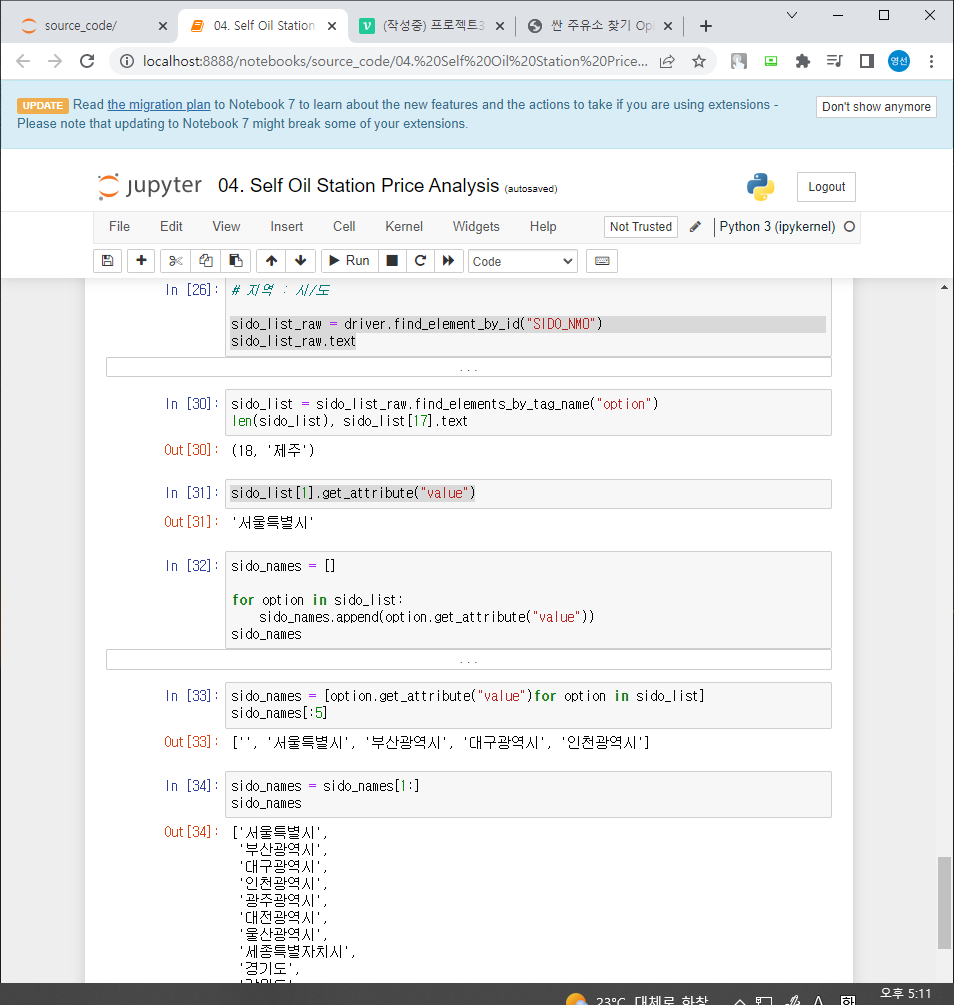Open the Cell menu
This screenshot has height=1005, width=954.
[x=344, y=226]
